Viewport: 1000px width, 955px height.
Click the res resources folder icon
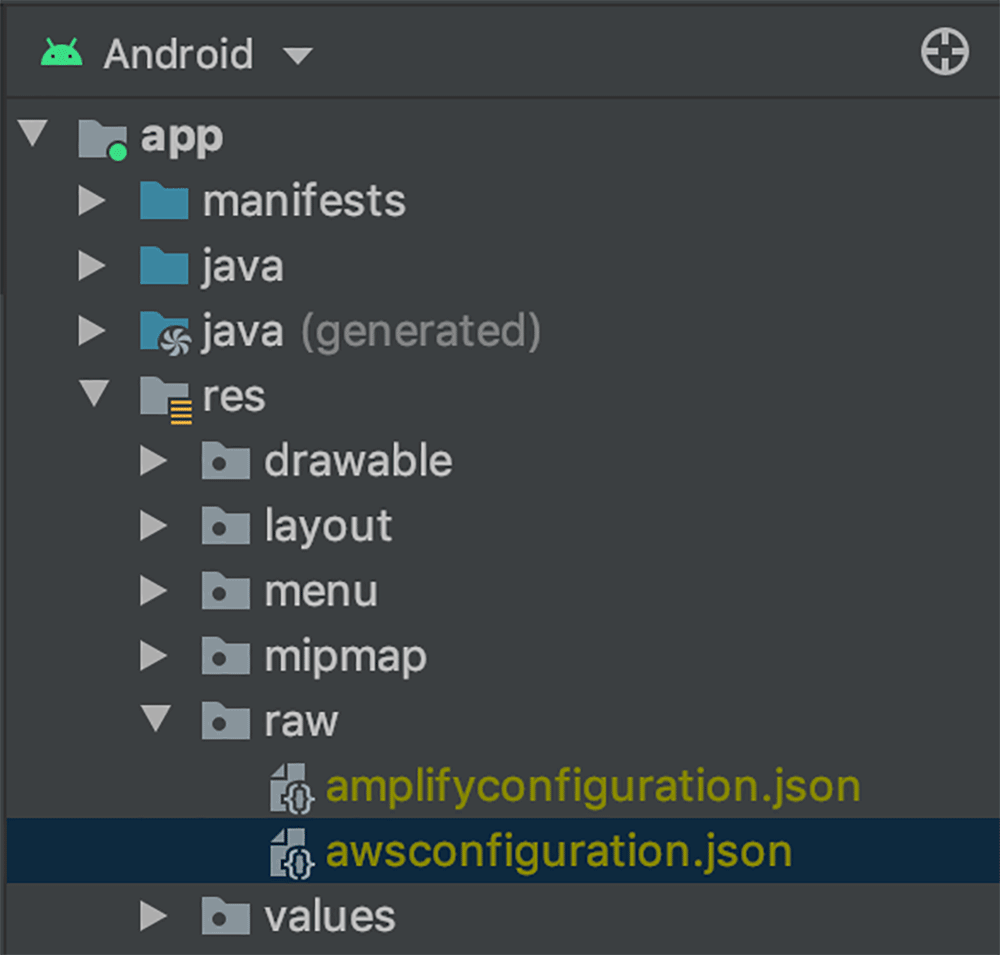coord(166,399)
